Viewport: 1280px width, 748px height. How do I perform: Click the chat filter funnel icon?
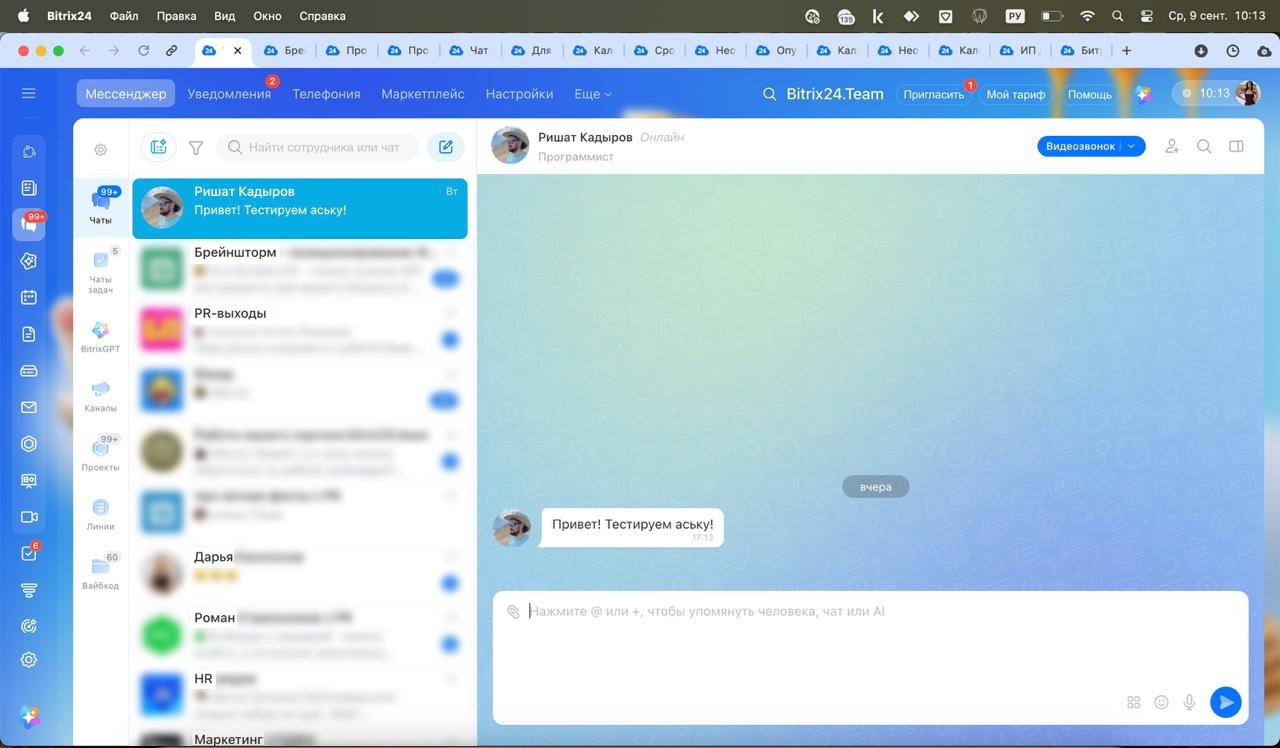pyautogui.click(x=196, y=147)
